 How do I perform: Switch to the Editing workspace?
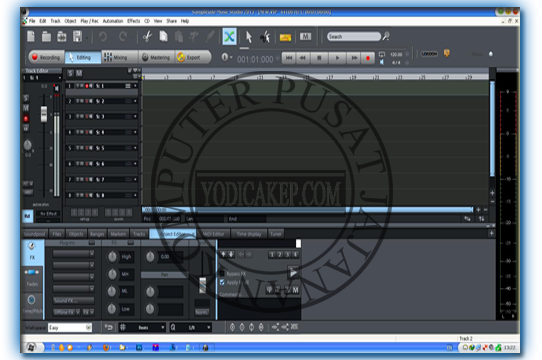(x=83, y=57)
